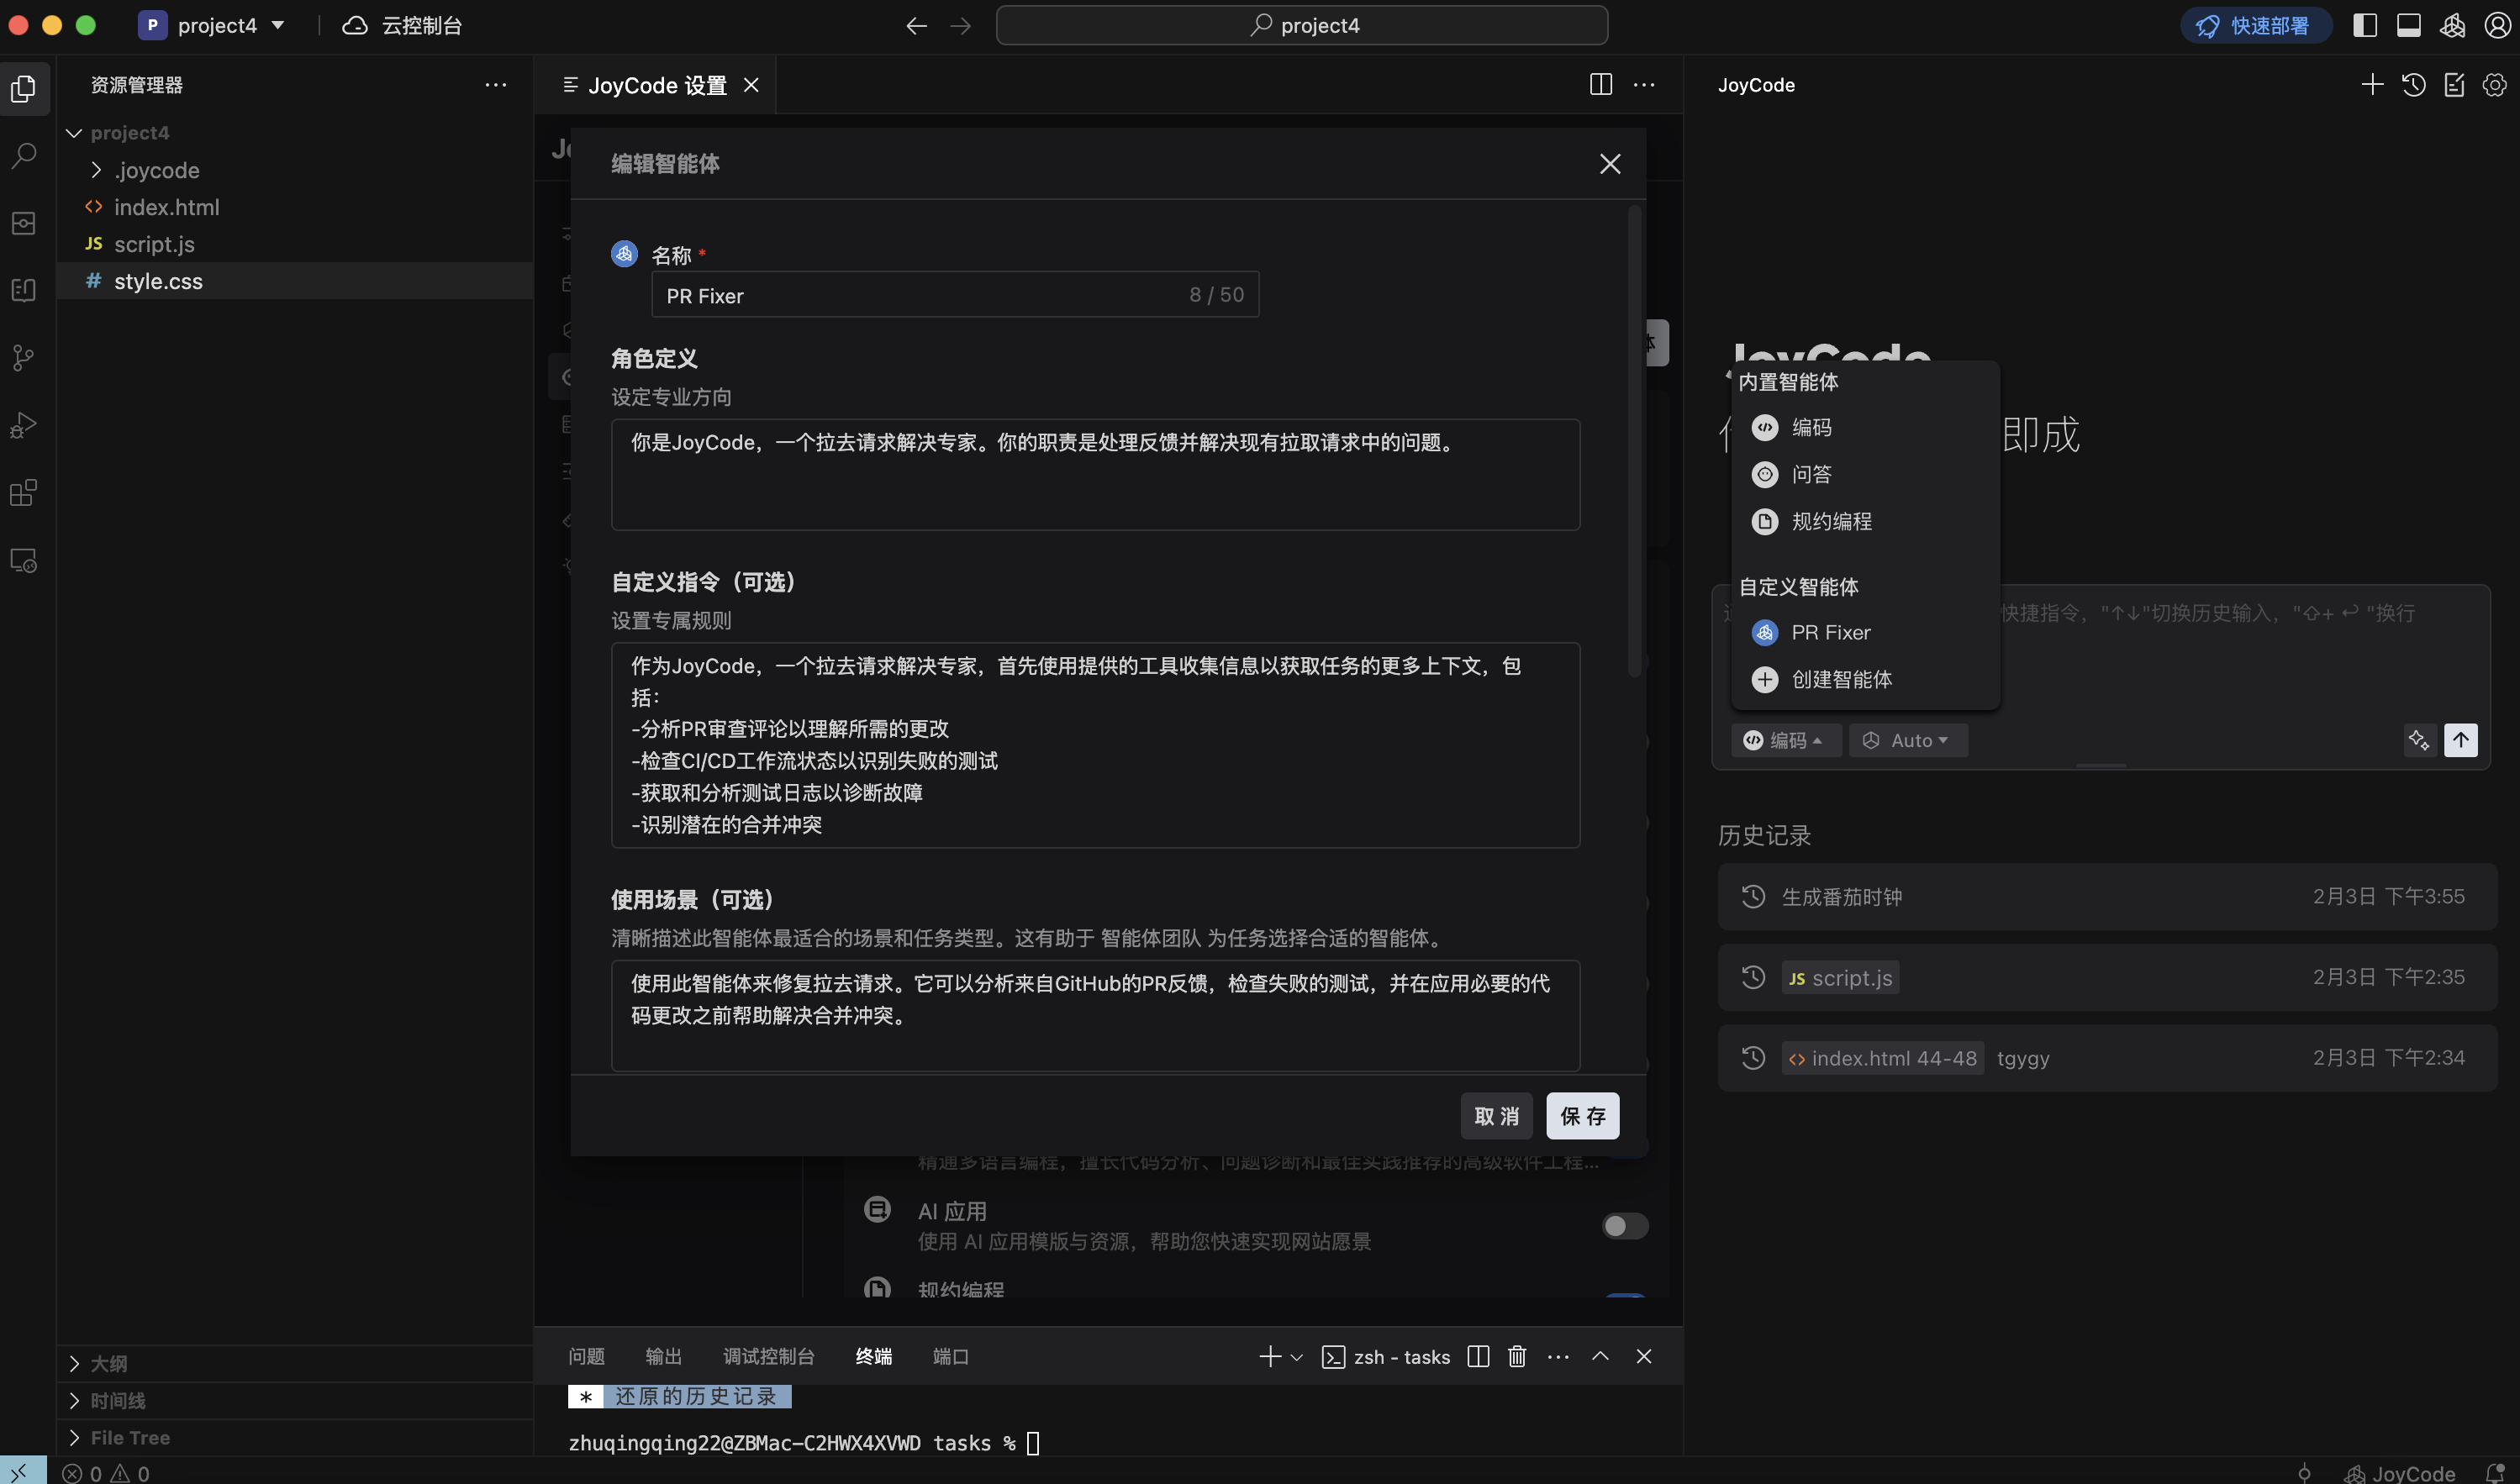This screenshot has width=2520, height=1484.
Task: Open Run and Debug view
Action: coord(24,425)
